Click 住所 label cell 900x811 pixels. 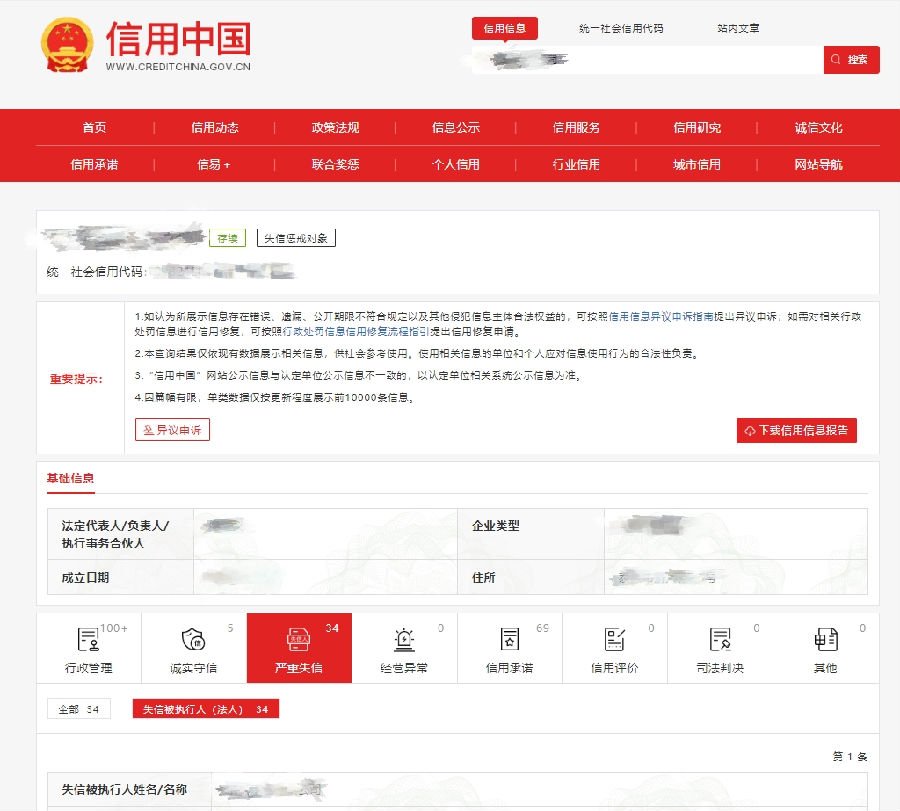coord(531,577)
